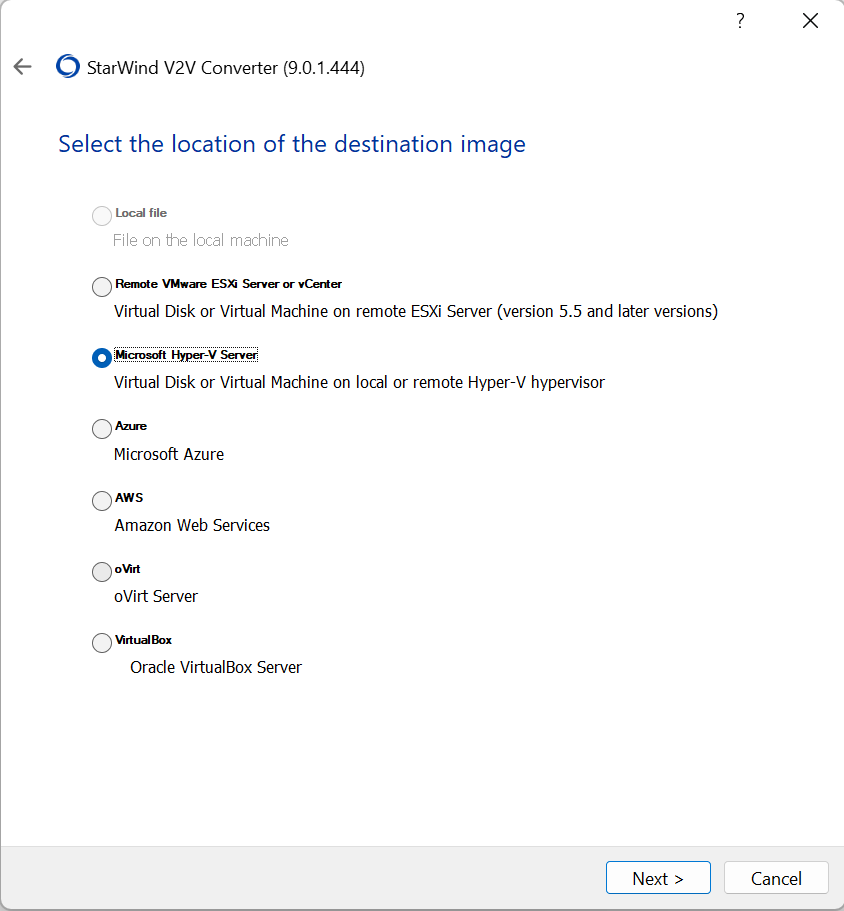Screen dimensions: 844x911
Task: Select the VirtualBox radio button
Action: [x=102, y=643]
